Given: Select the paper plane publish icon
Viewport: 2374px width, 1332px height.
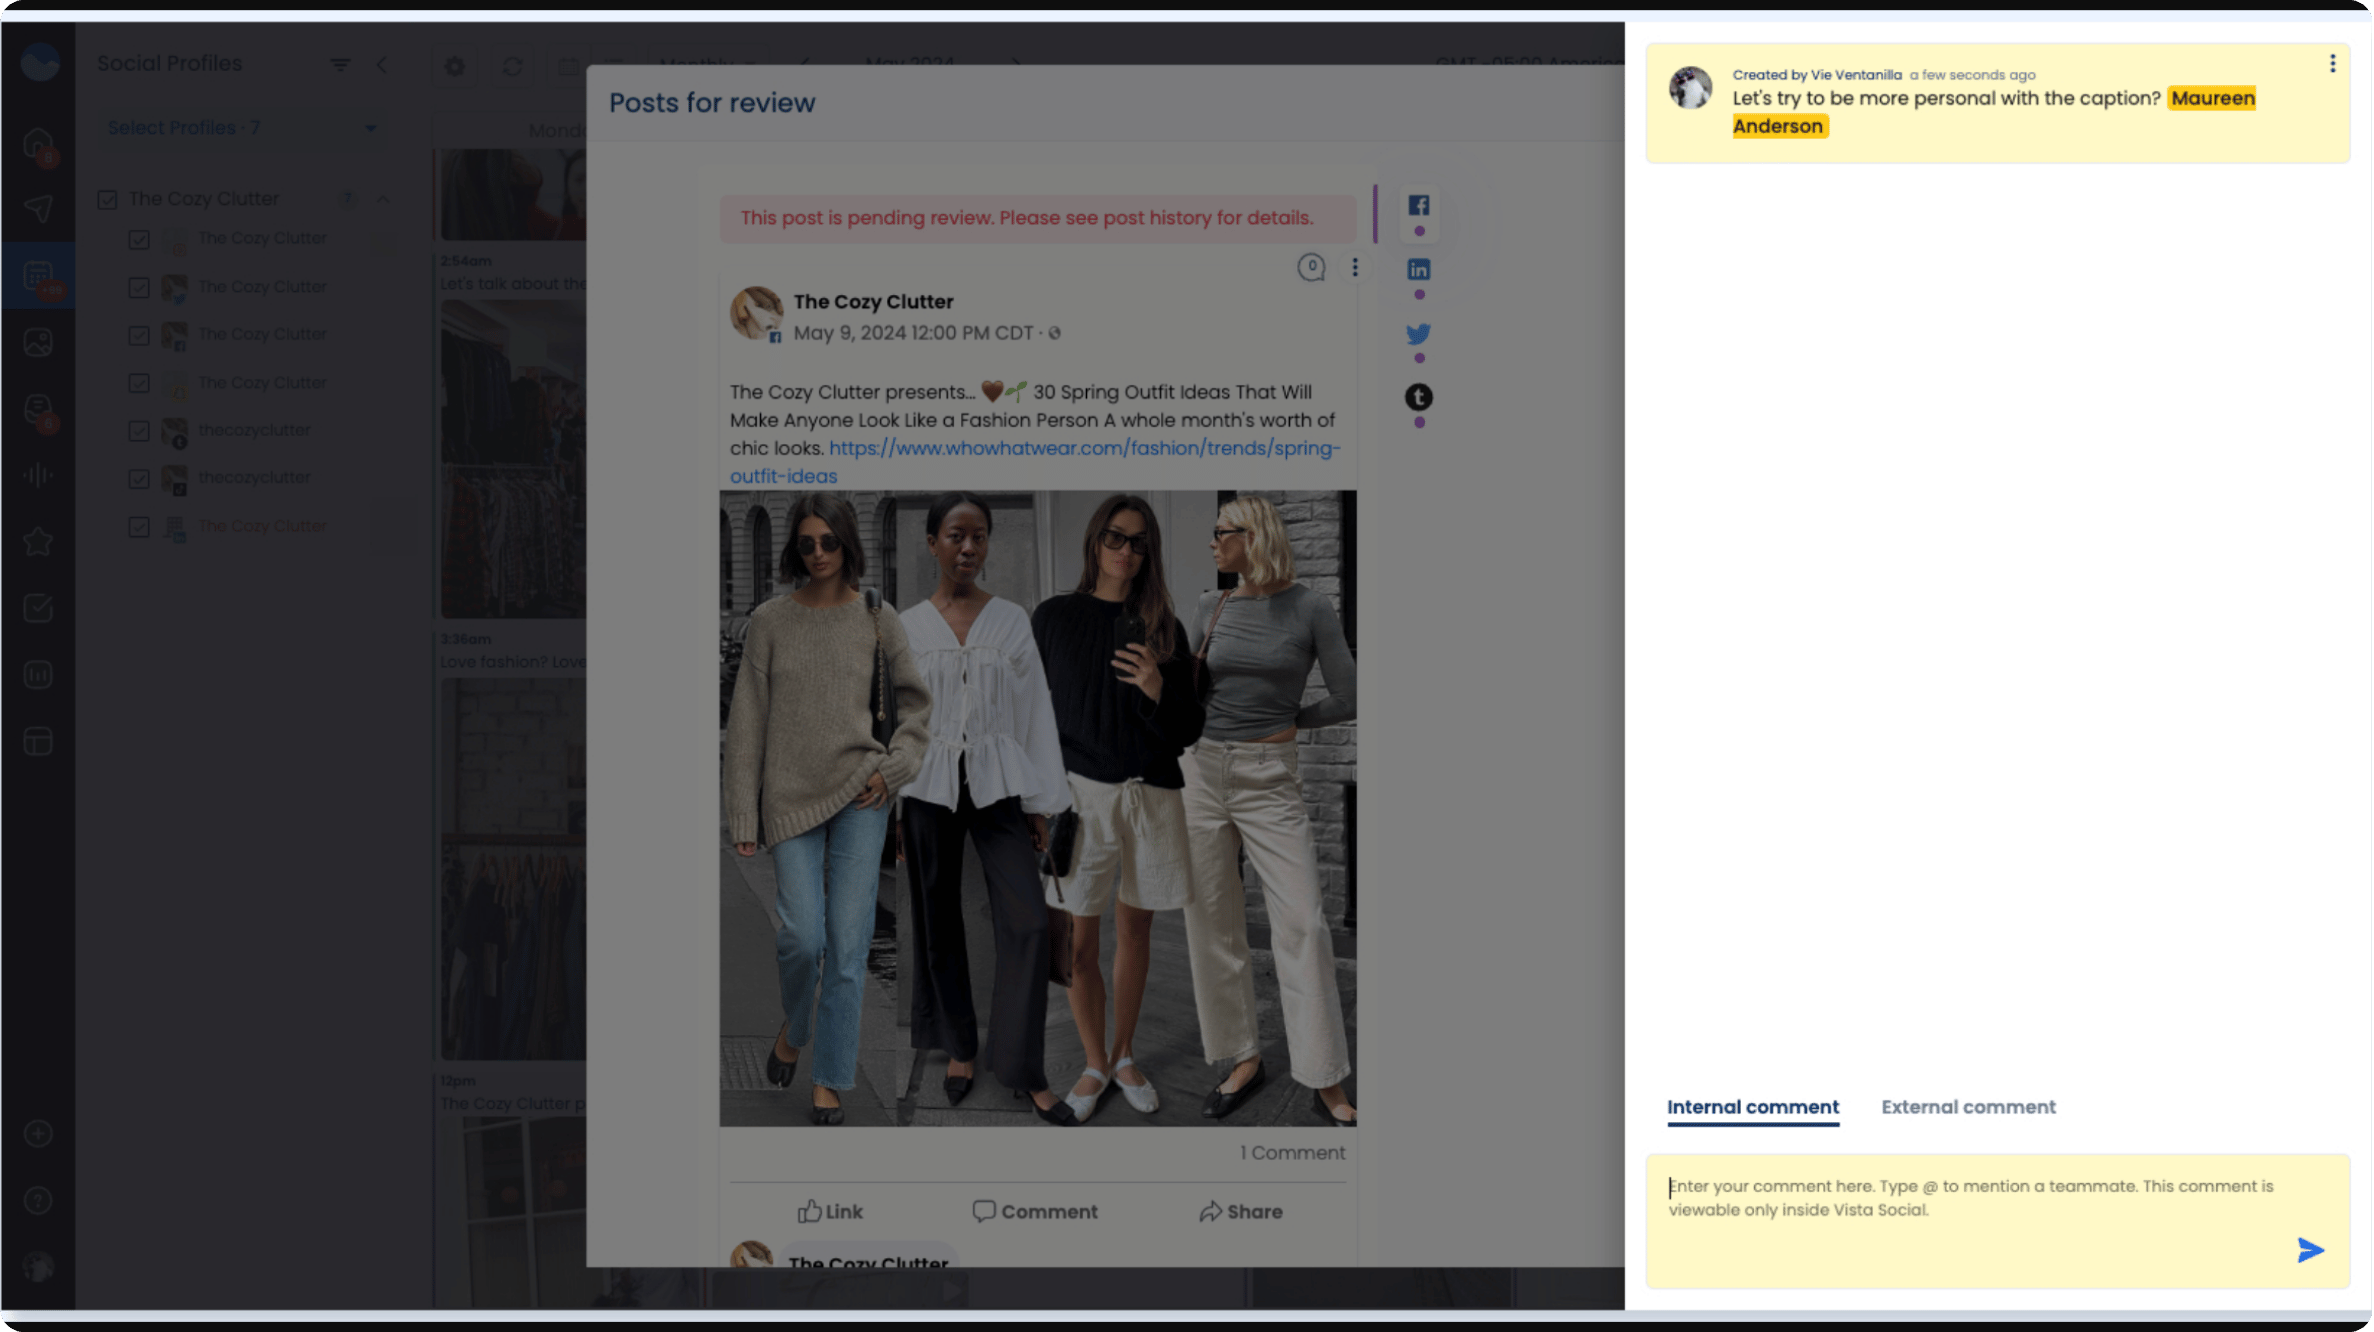Looking at the screenshot, I should [x=38, y=208].
